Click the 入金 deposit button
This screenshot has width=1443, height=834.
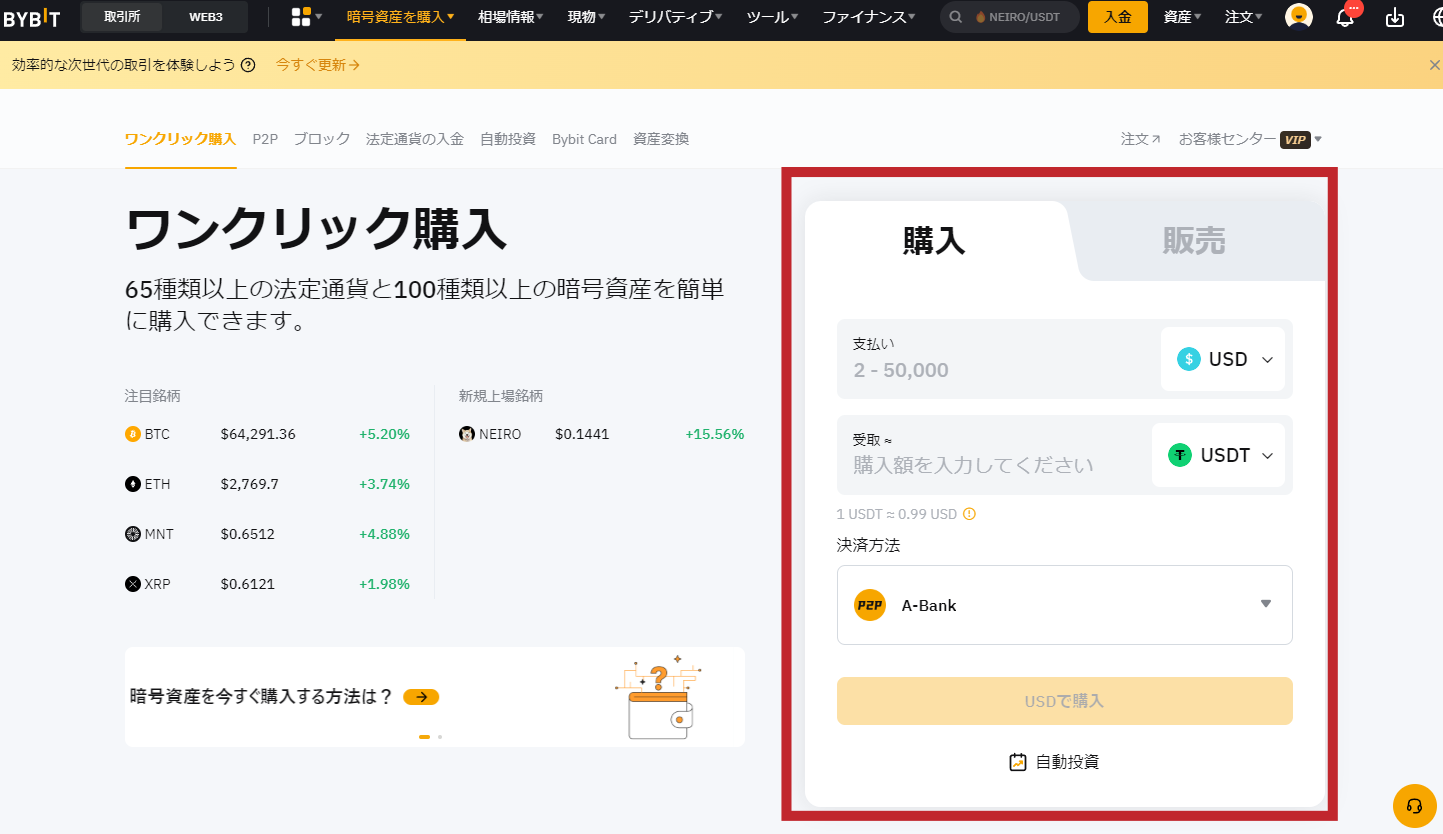(x=1118, y=17)
